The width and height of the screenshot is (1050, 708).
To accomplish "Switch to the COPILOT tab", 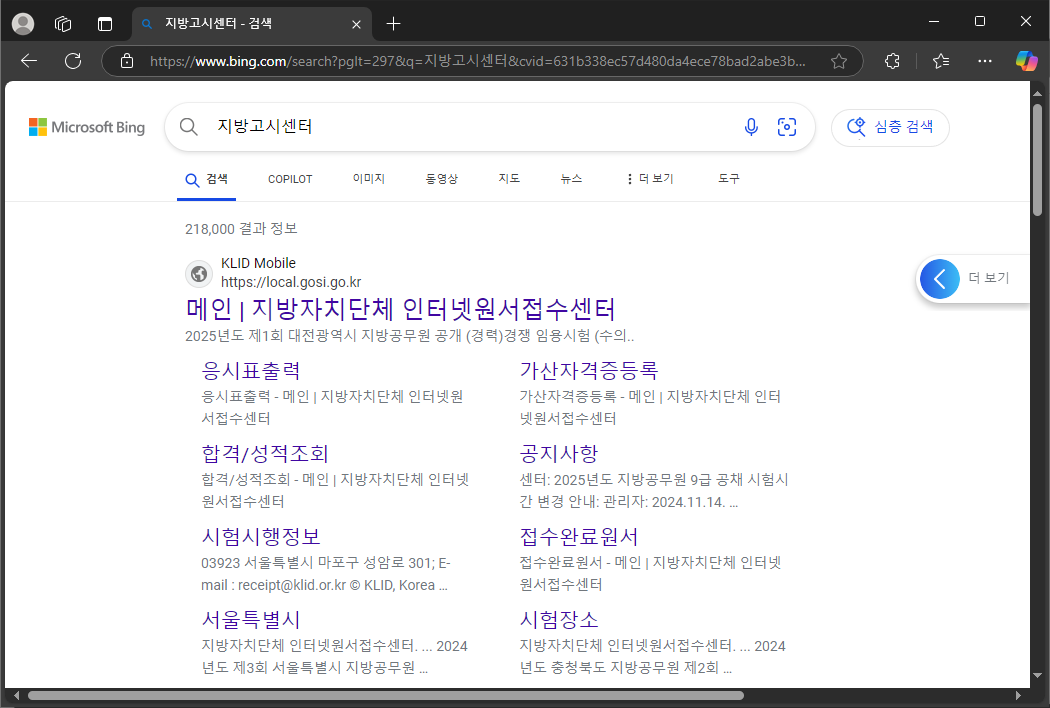I will click(x=290, y=180).
